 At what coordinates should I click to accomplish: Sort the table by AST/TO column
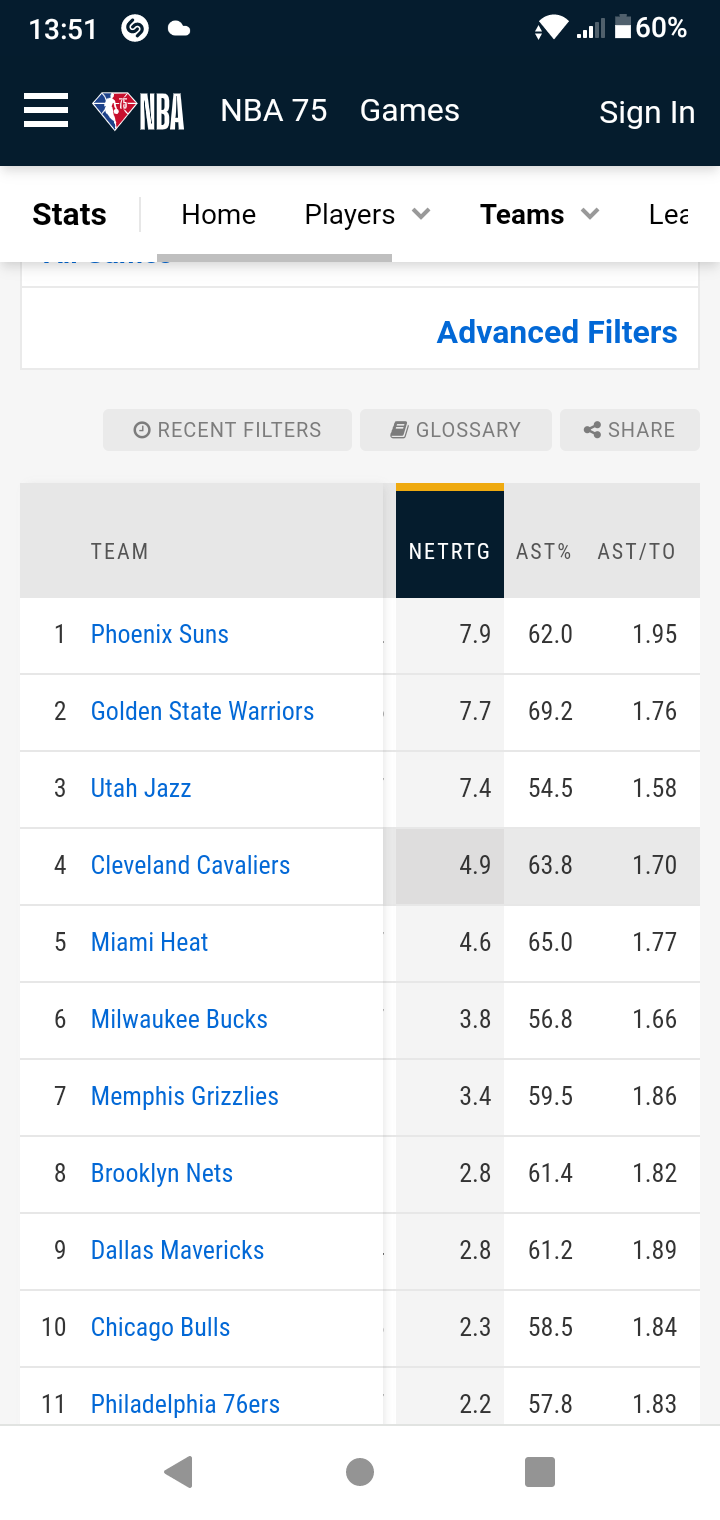636,551
